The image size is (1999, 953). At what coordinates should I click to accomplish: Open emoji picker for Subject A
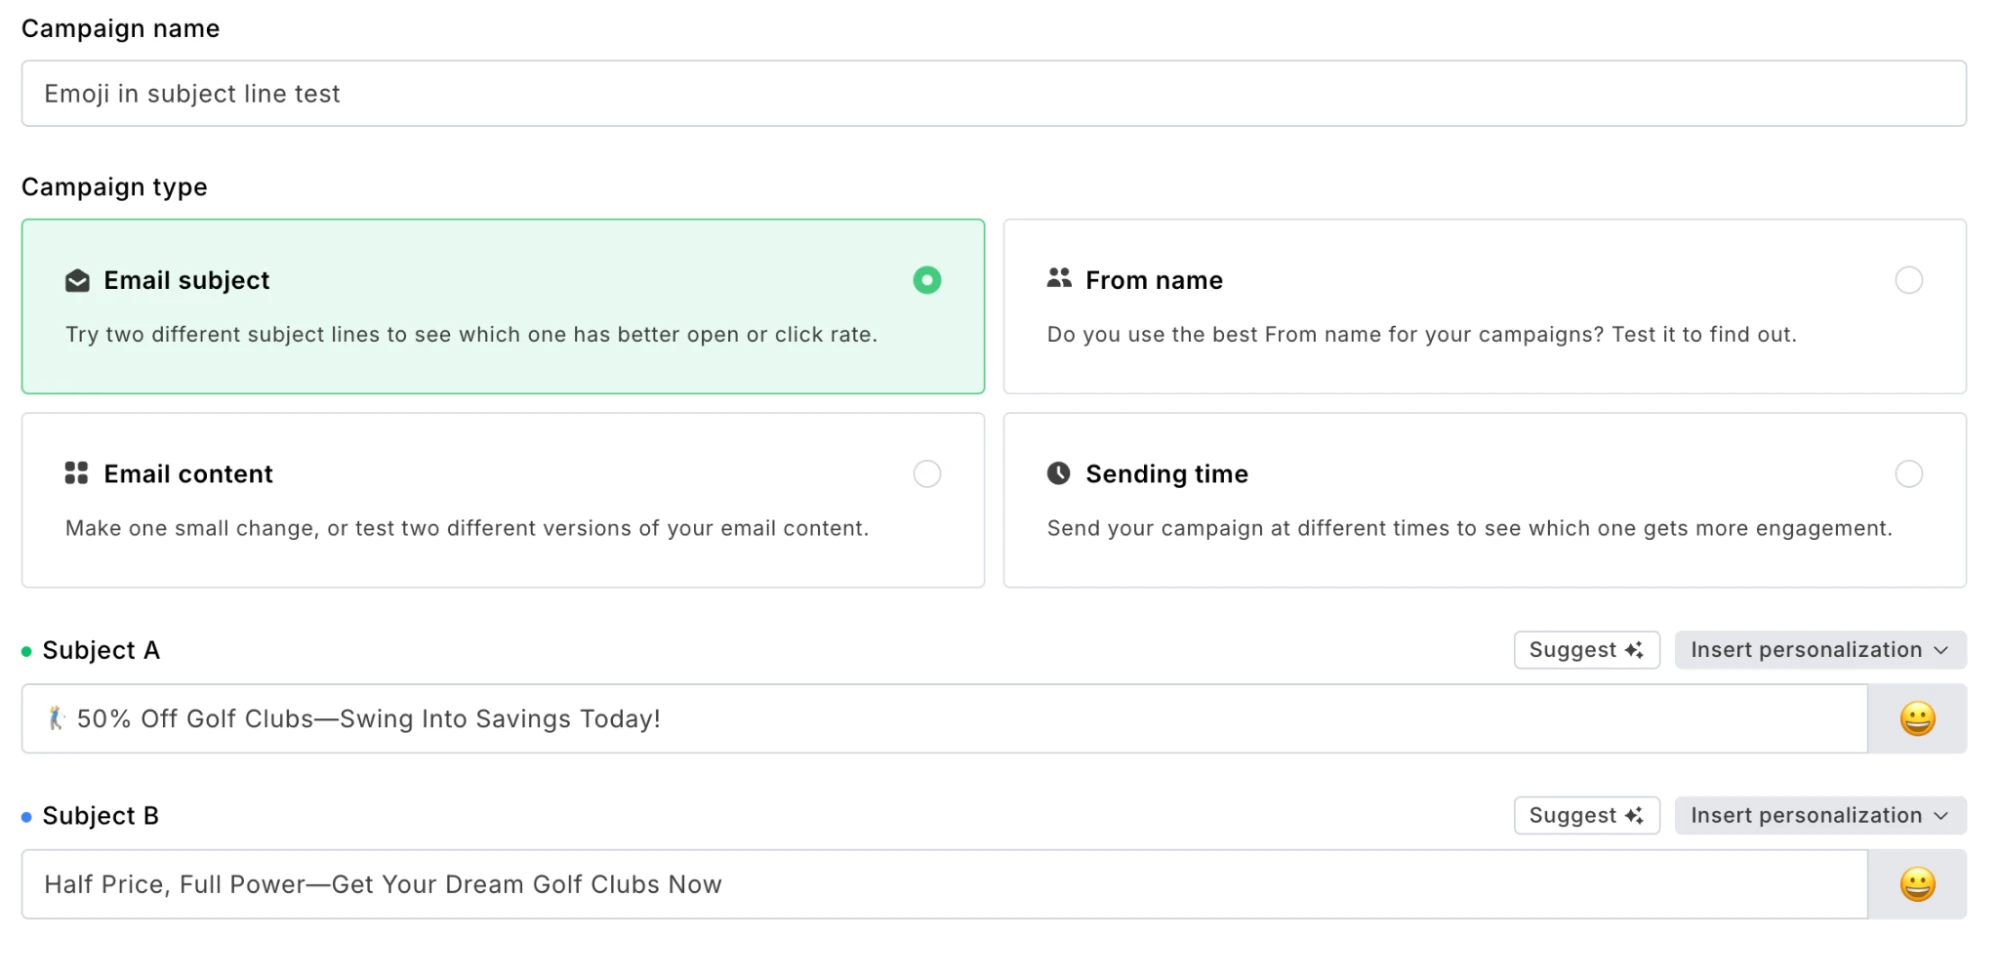(x=1916, y=719)
